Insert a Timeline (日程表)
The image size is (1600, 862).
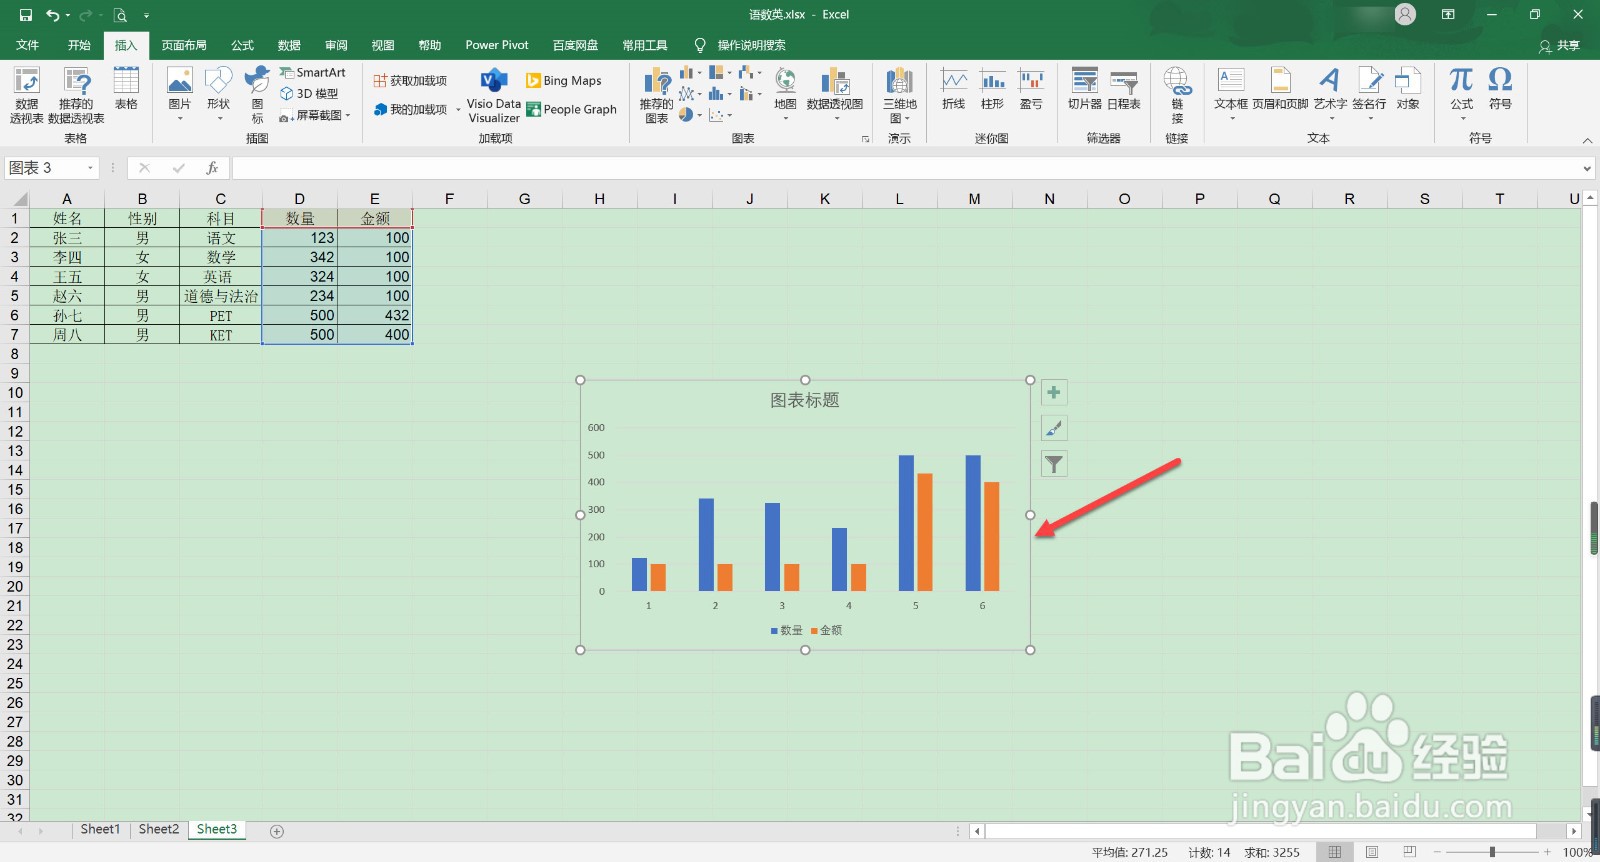[x=1124, y=89]
